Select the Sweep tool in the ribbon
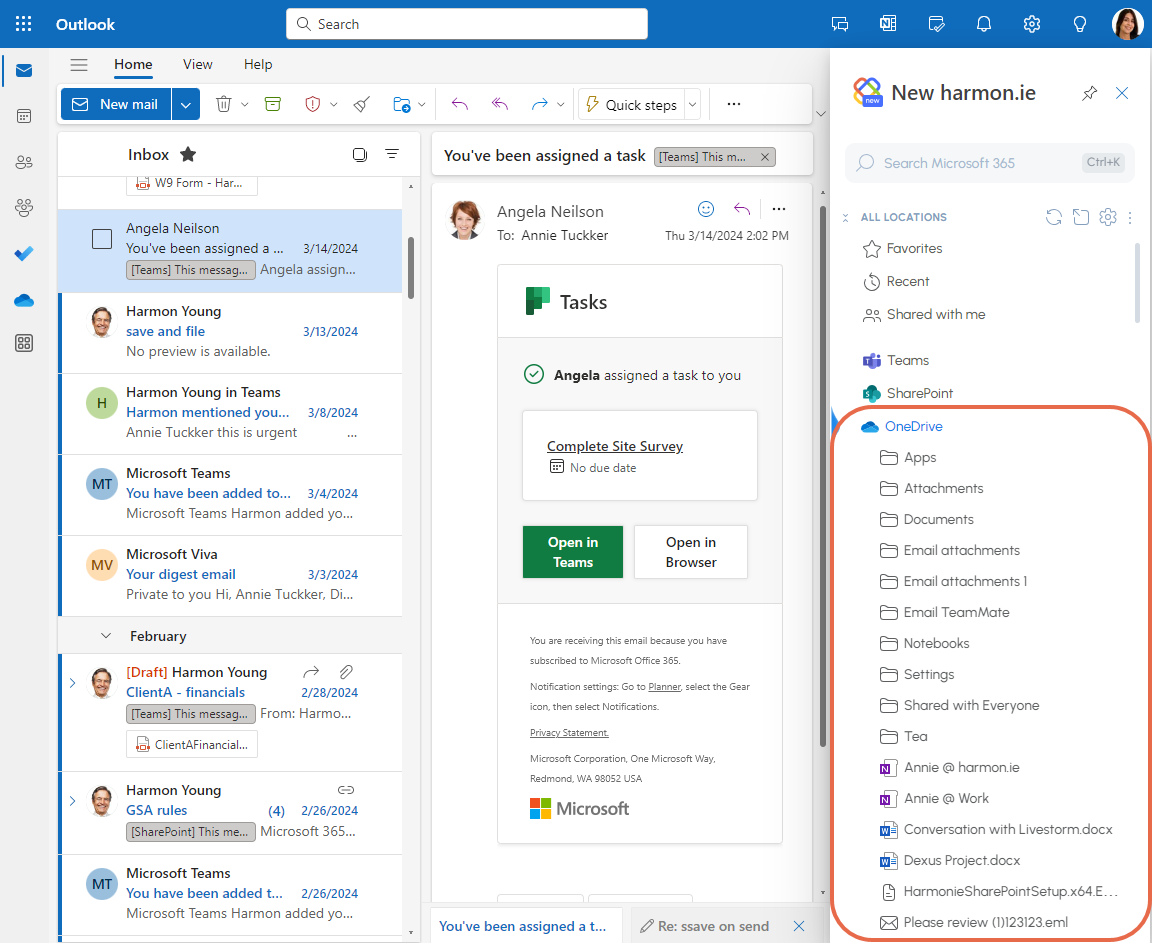Screen dimensions: 1152x943 361,104
